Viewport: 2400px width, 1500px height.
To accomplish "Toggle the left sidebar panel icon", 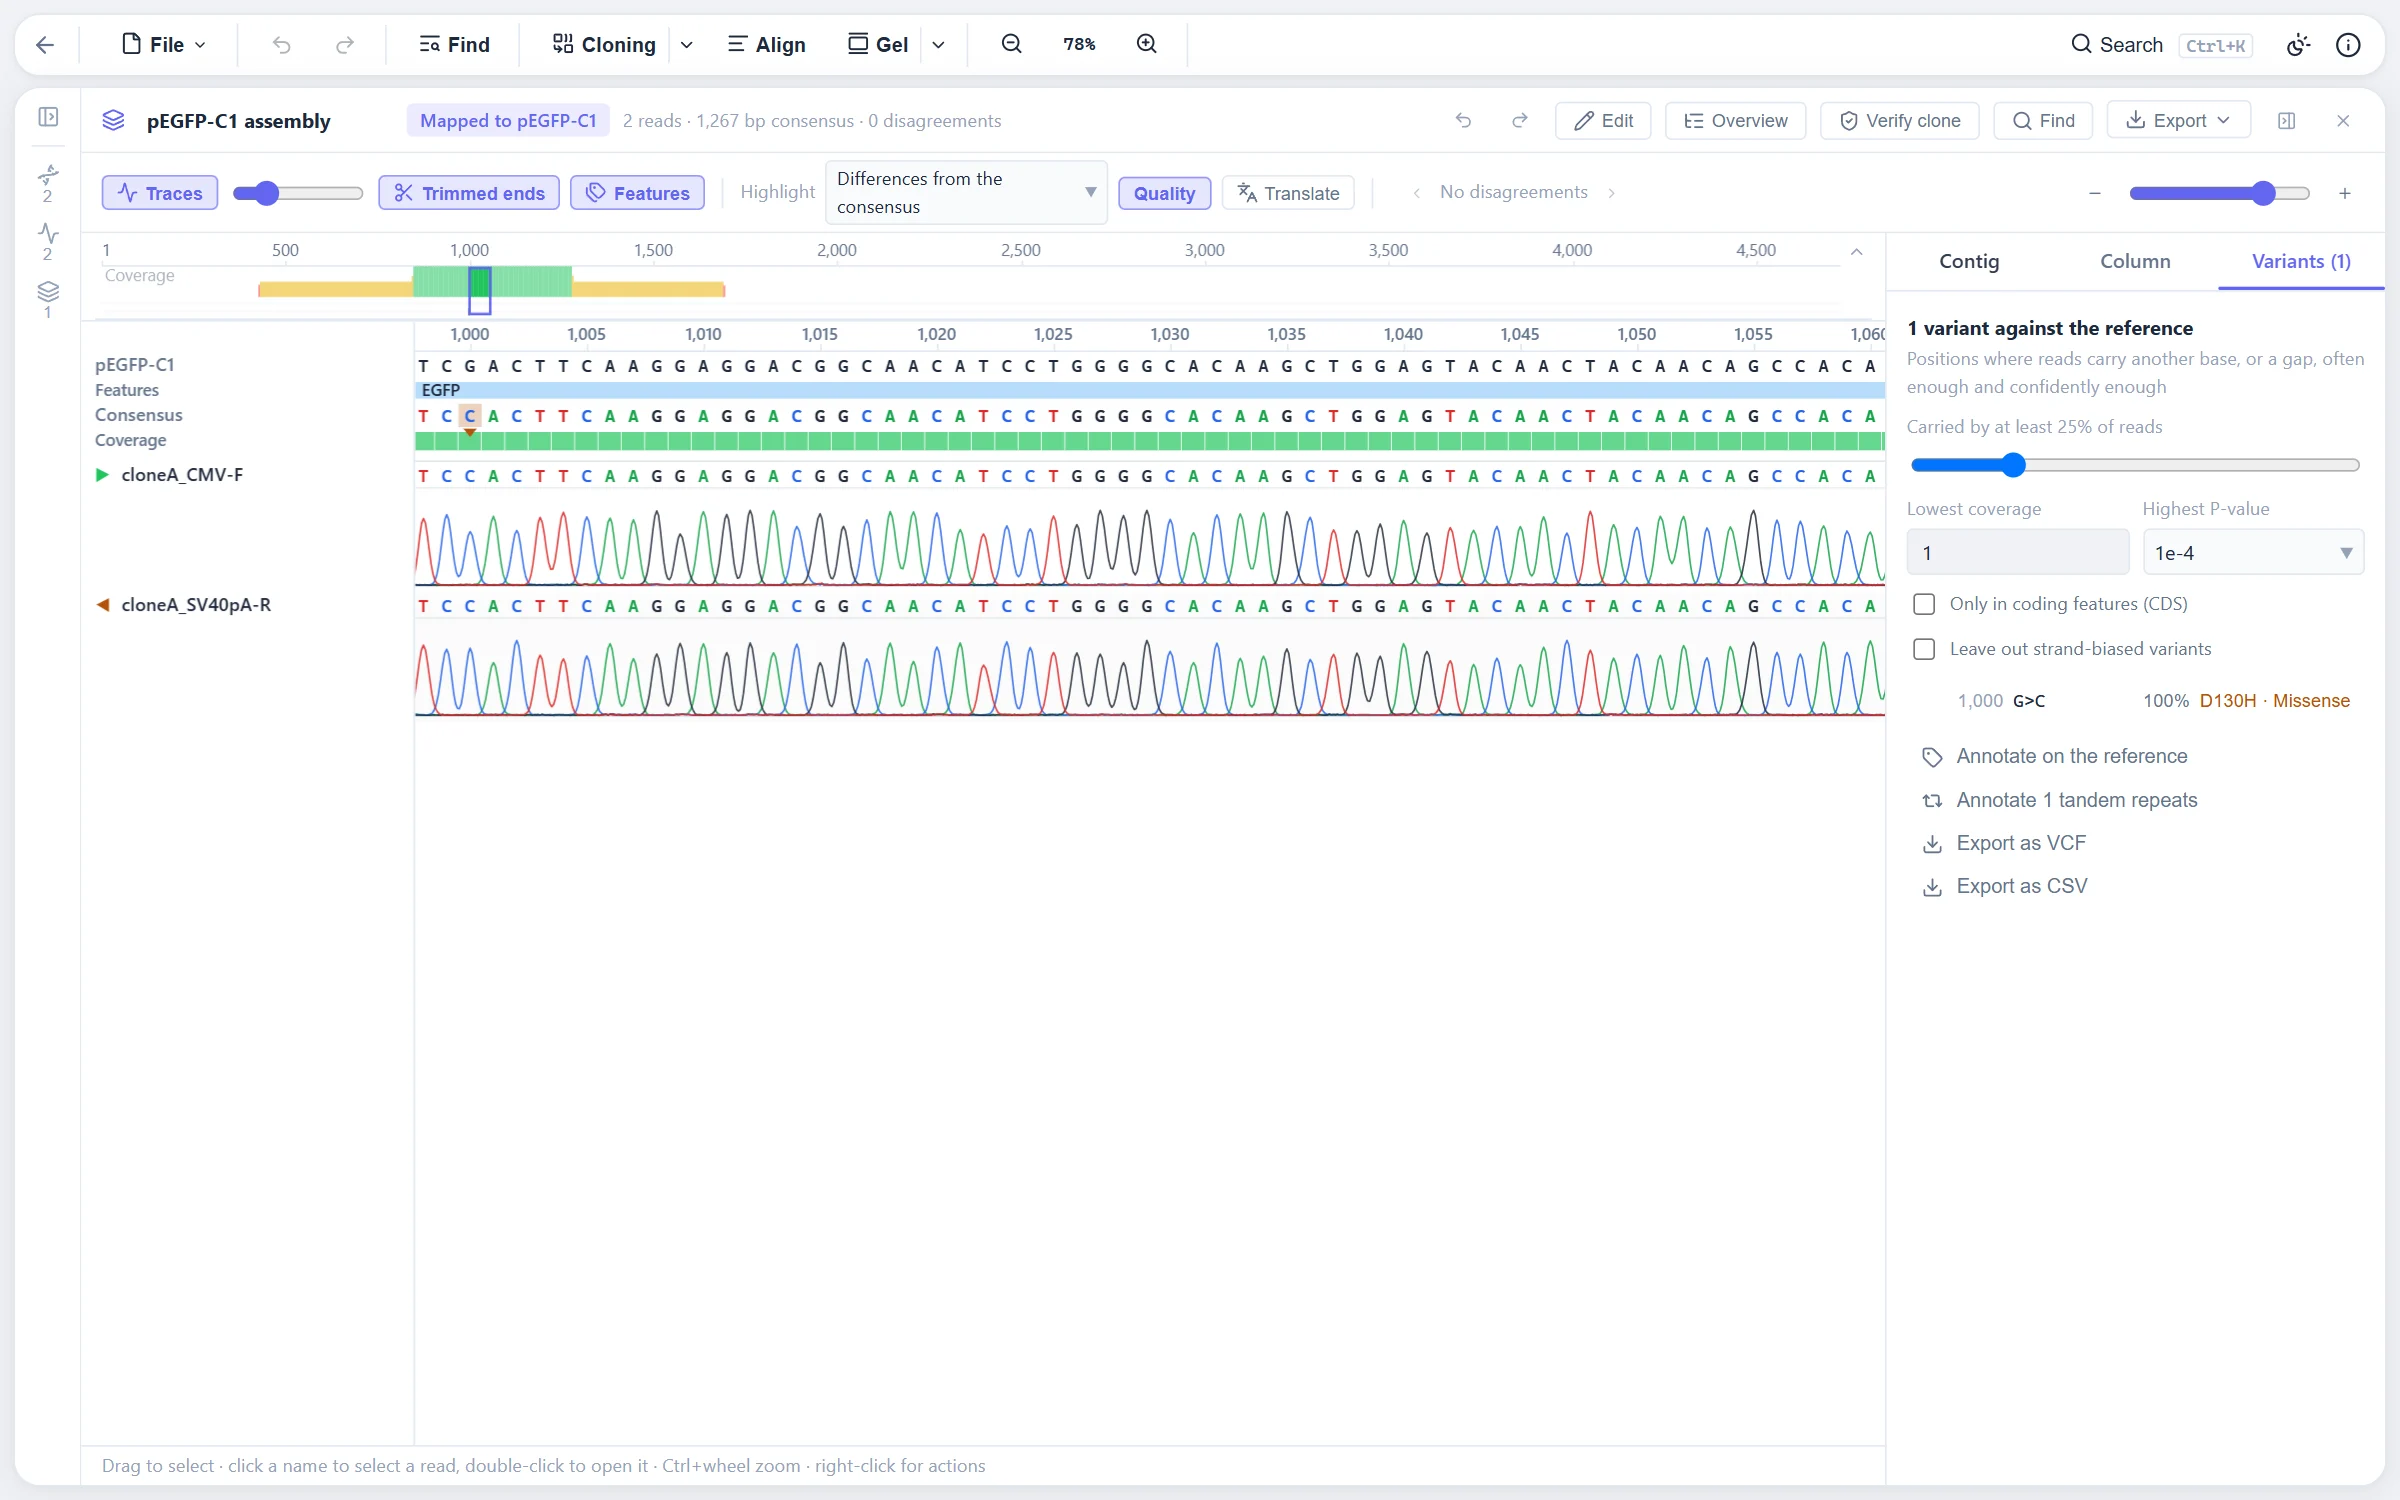I will [48, 117].
